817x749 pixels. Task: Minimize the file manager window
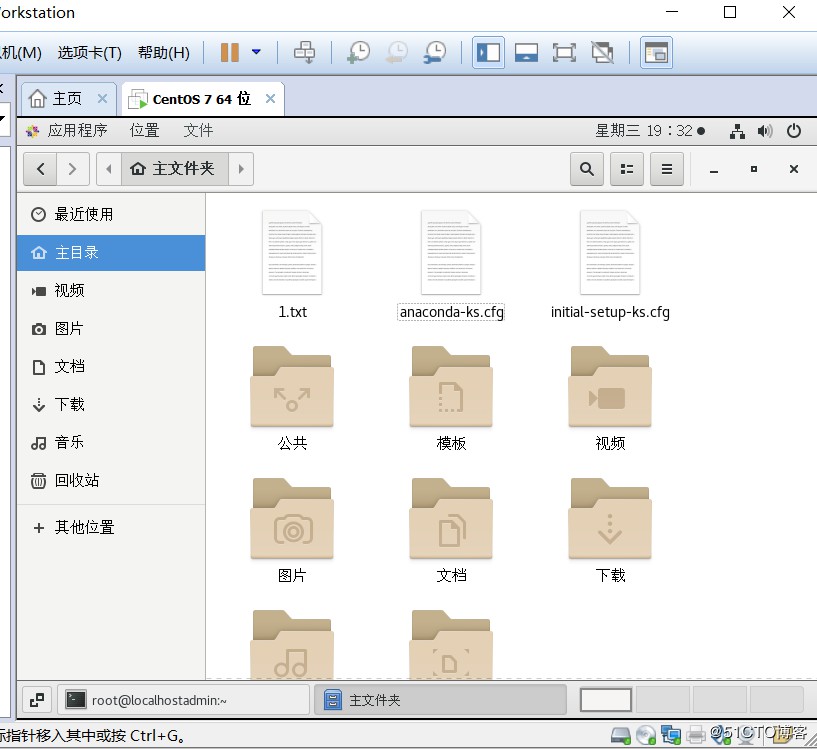[x=714, y=169]
